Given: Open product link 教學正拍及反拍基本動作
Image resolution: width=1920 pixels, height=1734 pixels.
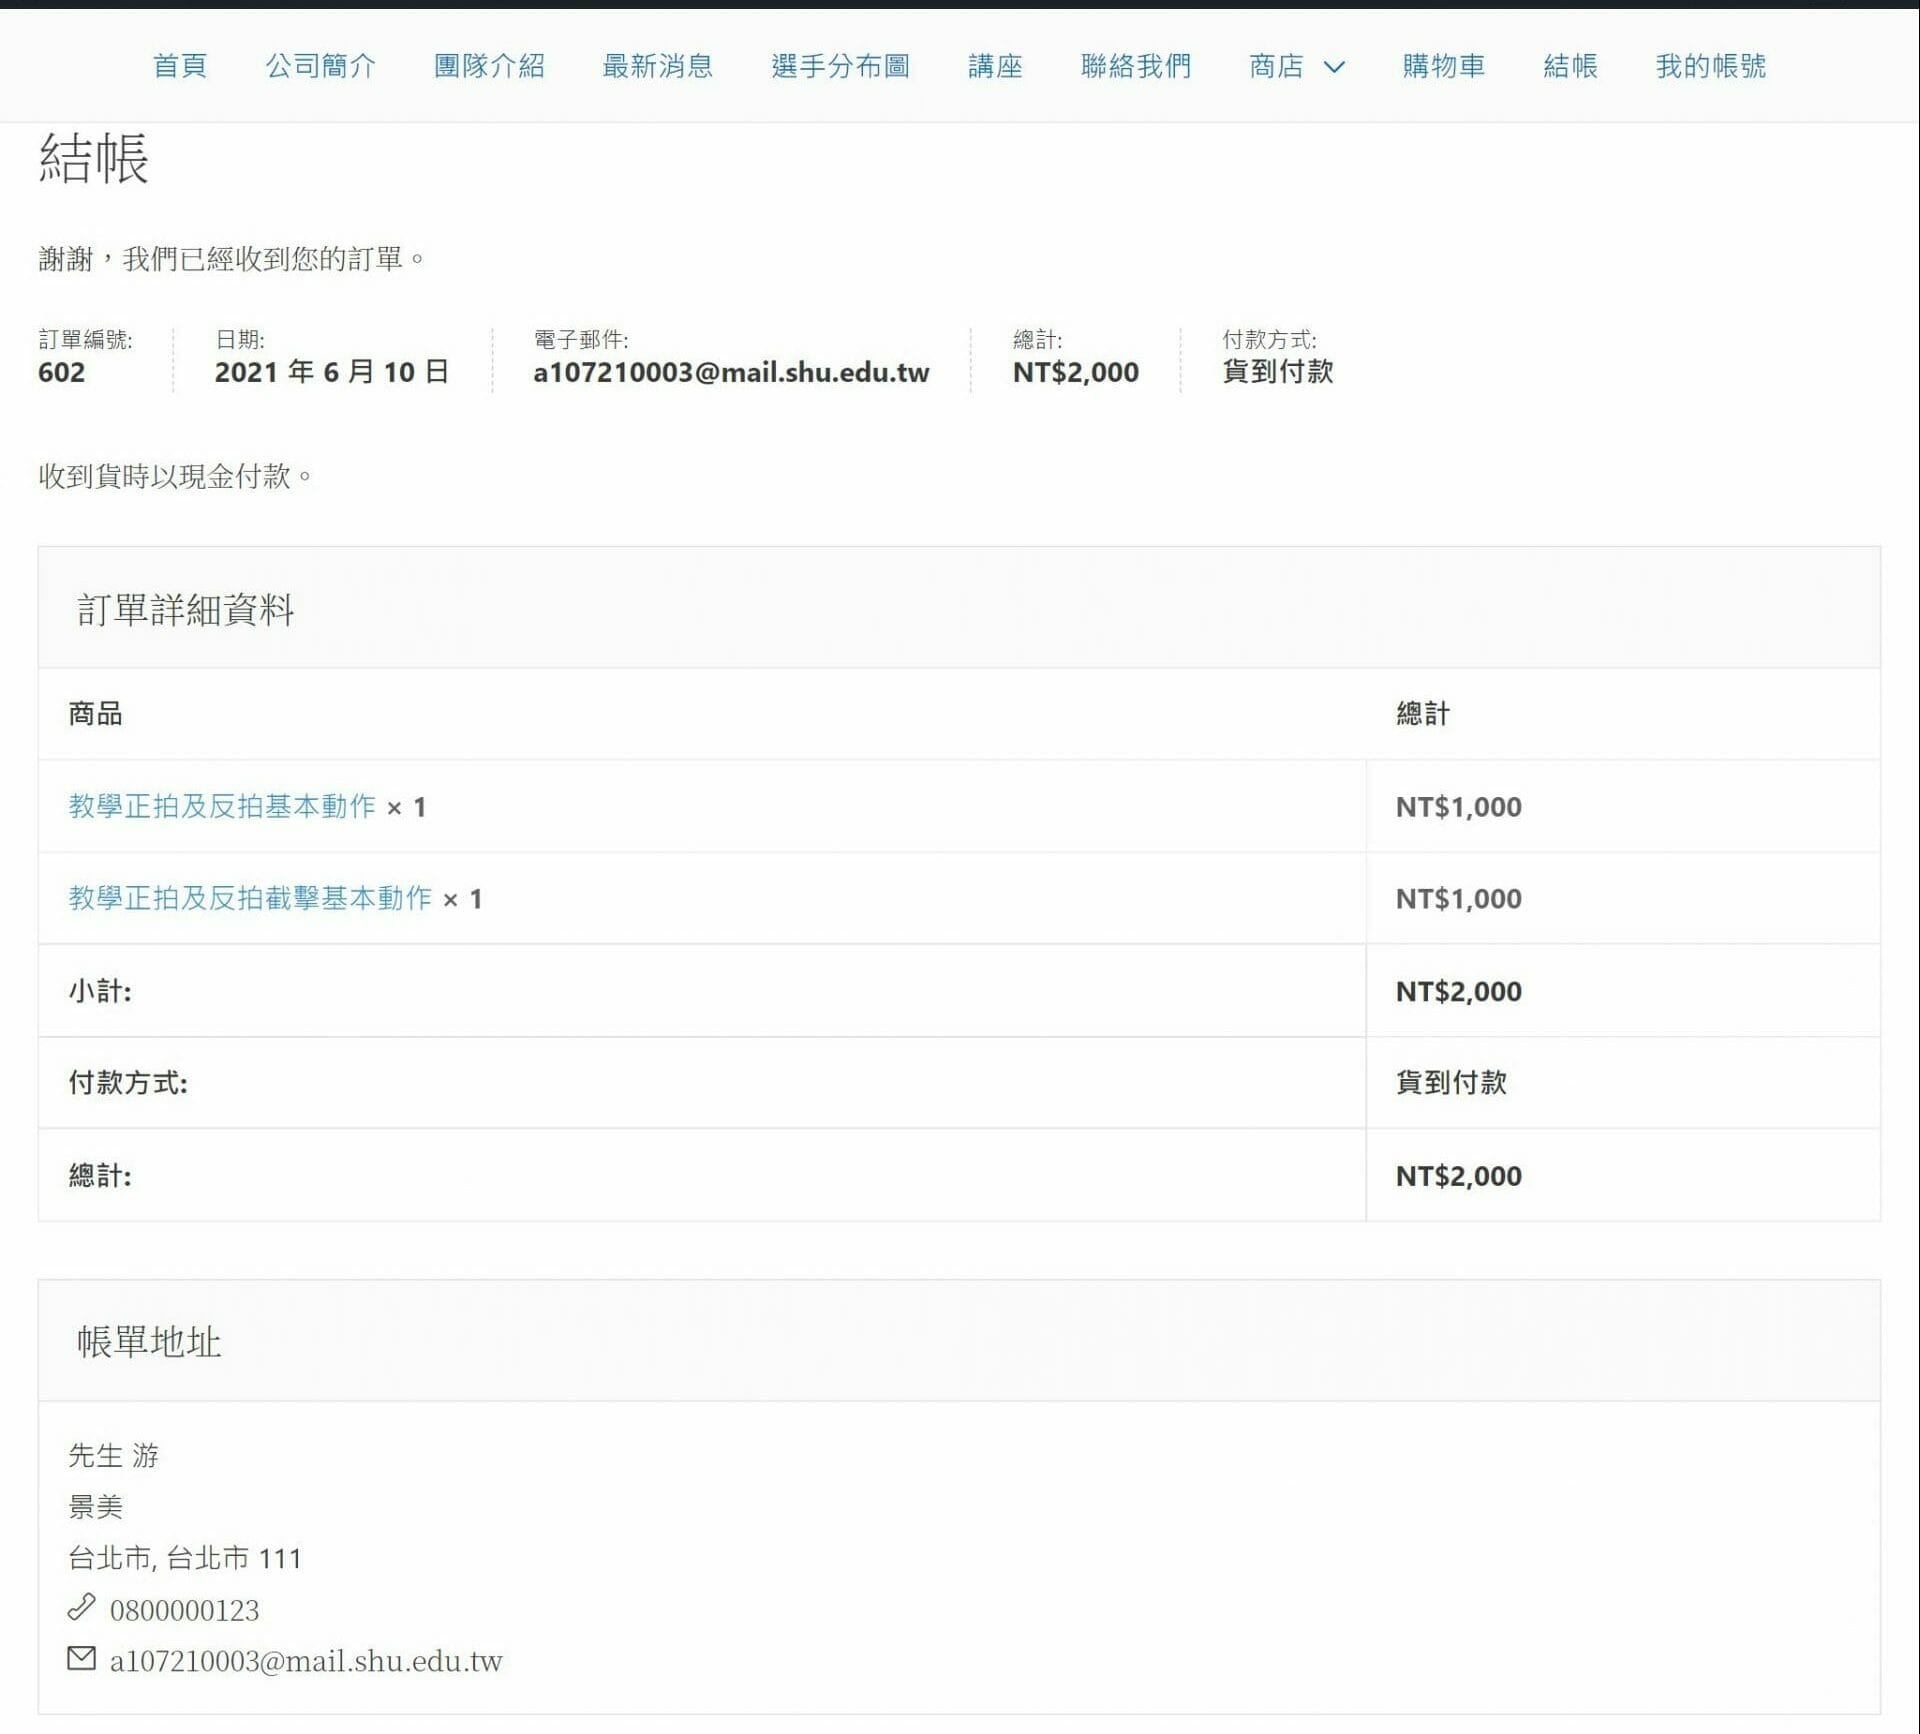Looking at the screenshot, I should click(222, 806).
